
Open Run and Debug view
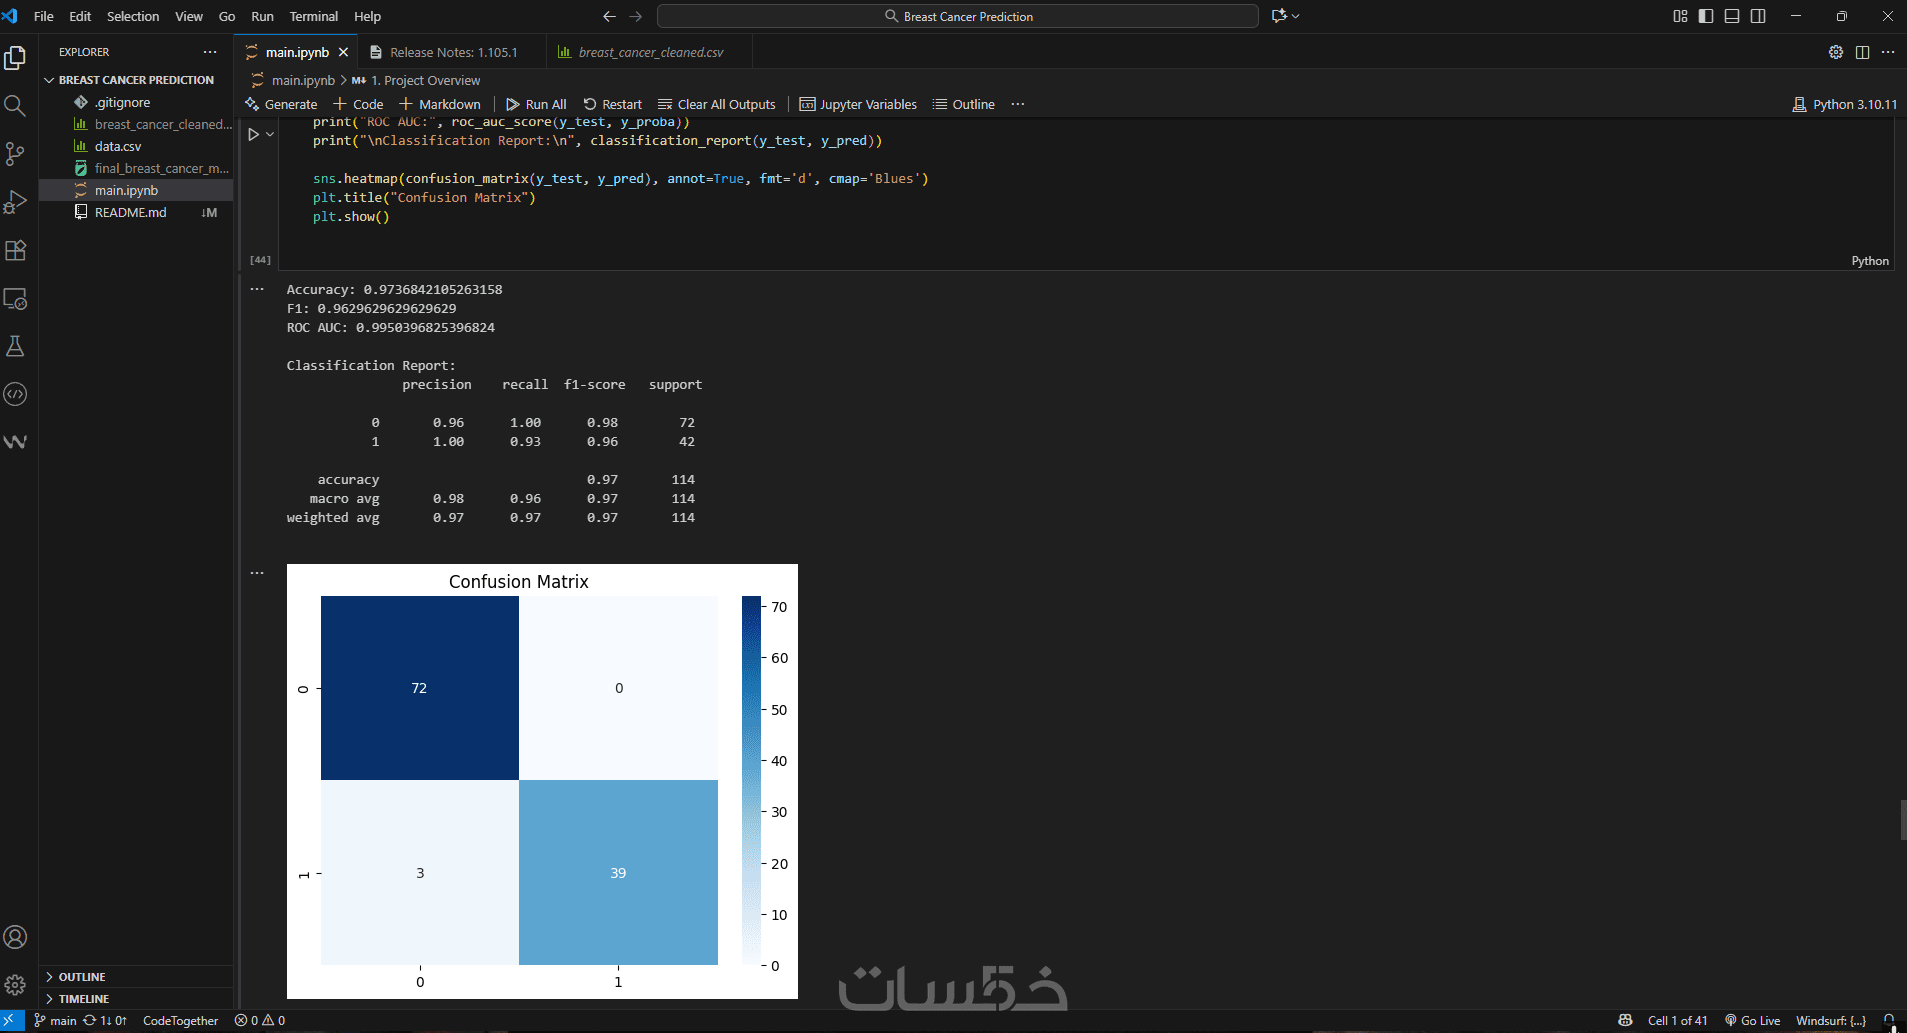click(15, 202)
